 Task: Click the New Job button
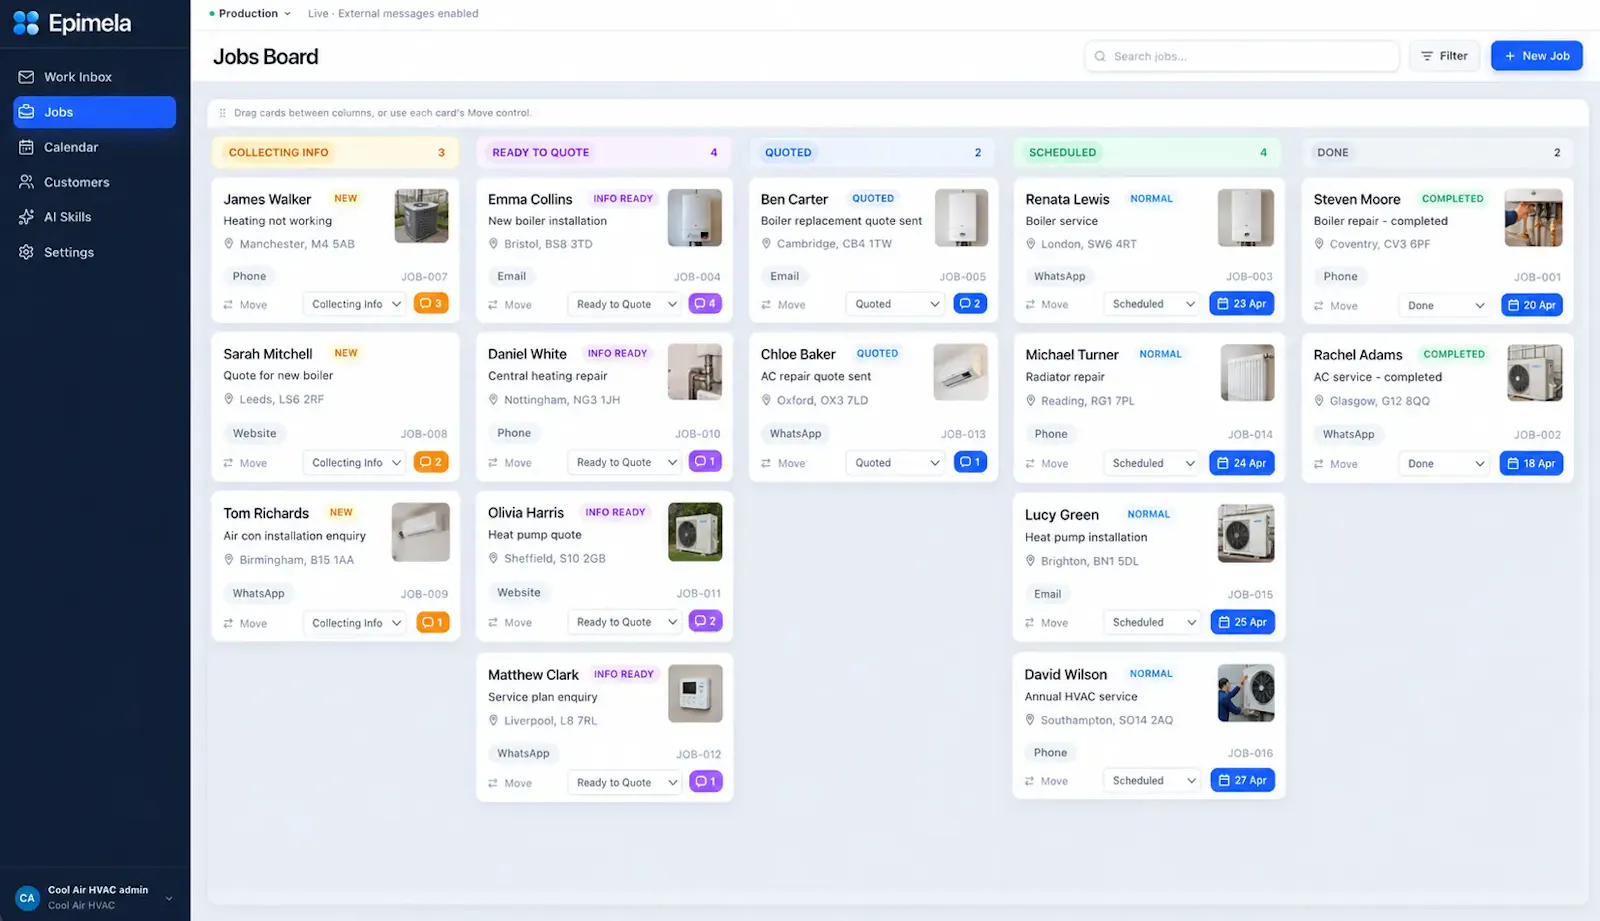(1537, 56)
